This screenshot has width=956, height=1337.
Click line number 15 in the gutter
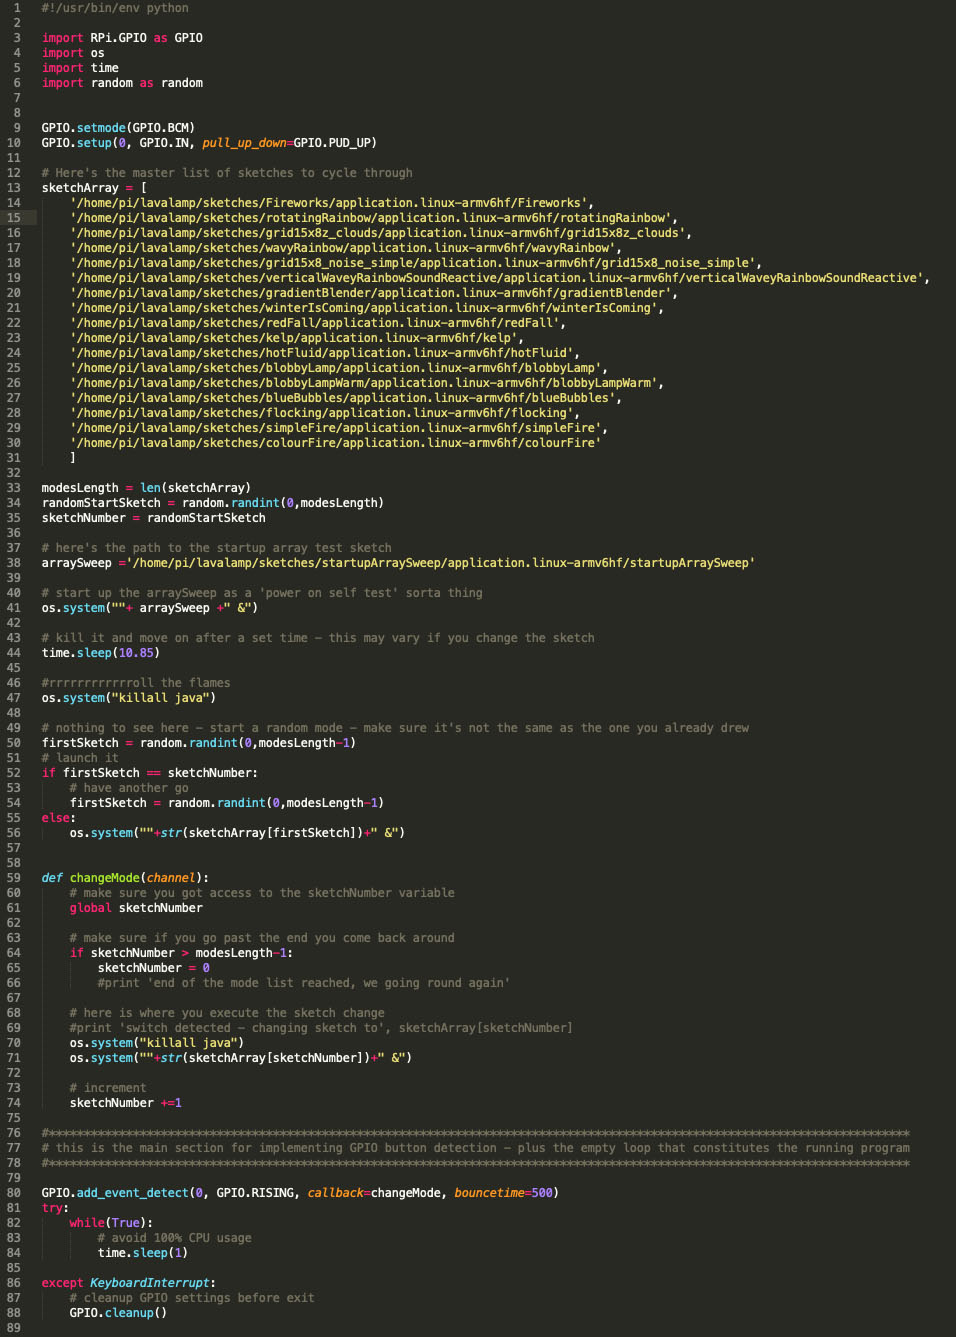14,218
